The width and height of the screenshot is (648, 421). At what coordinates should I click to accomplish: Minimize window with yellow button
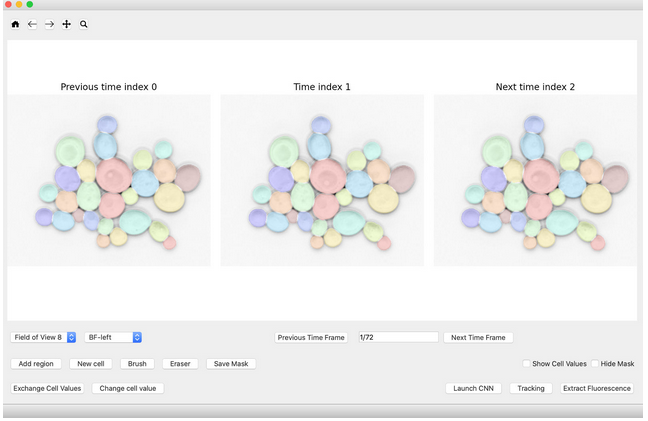pos(19,4)
